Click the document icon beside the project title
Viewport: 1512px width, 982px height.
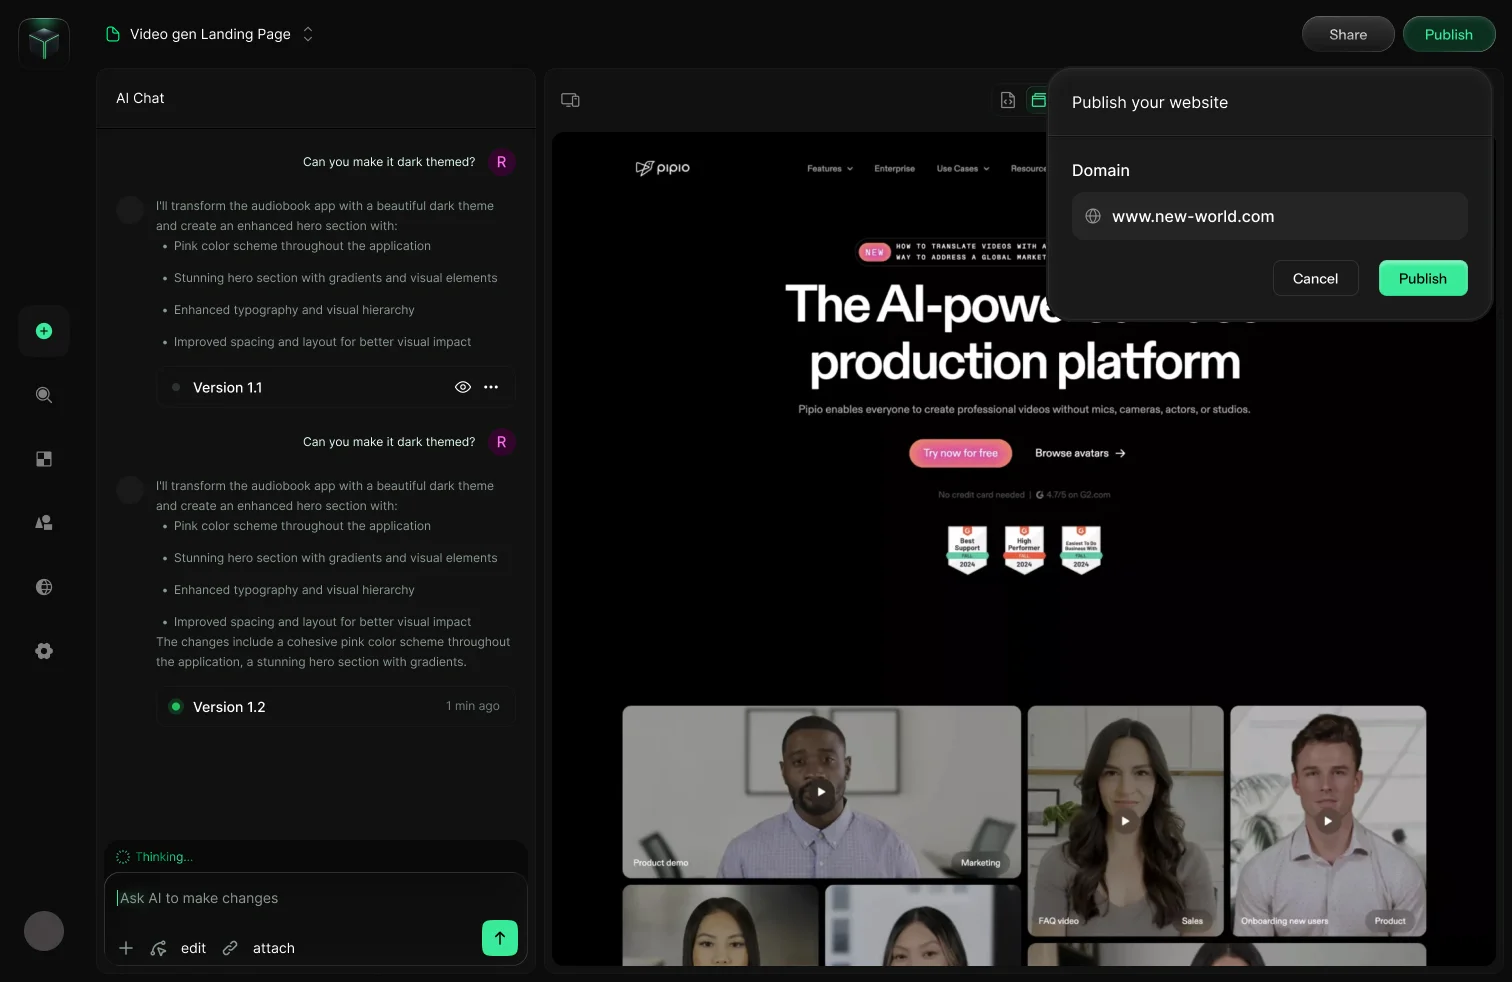point(113,34)
